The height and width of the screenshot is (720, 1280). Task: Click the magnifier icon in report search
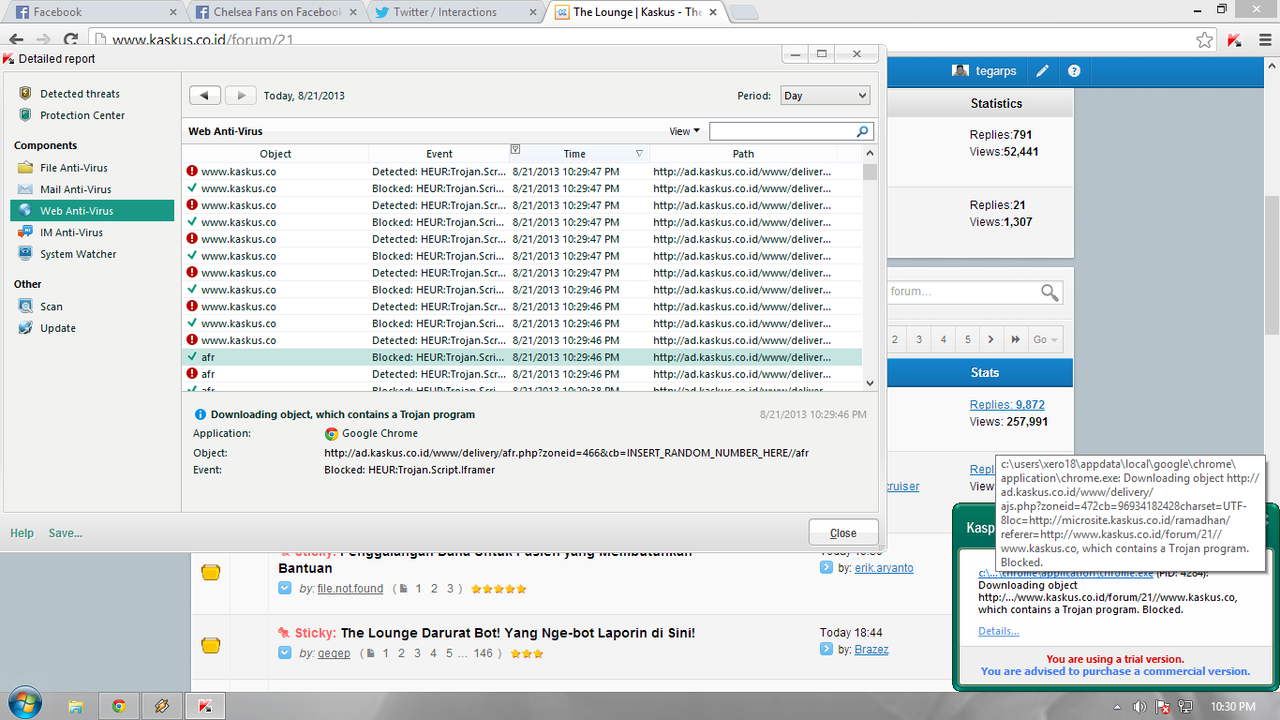pyautogui.click(x=863, y=131)
